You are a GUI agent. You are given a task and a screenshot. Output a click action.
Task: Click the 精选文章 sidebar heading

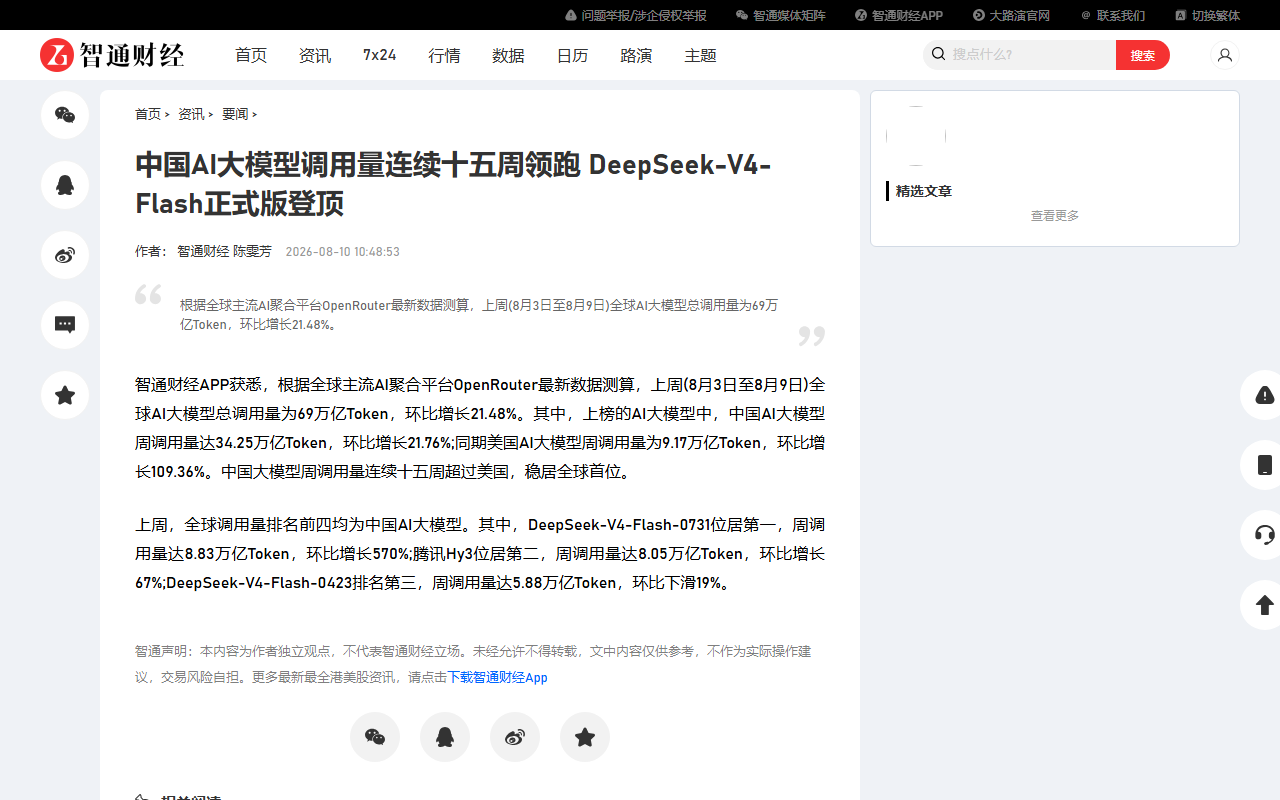click(x=924, y=191)
